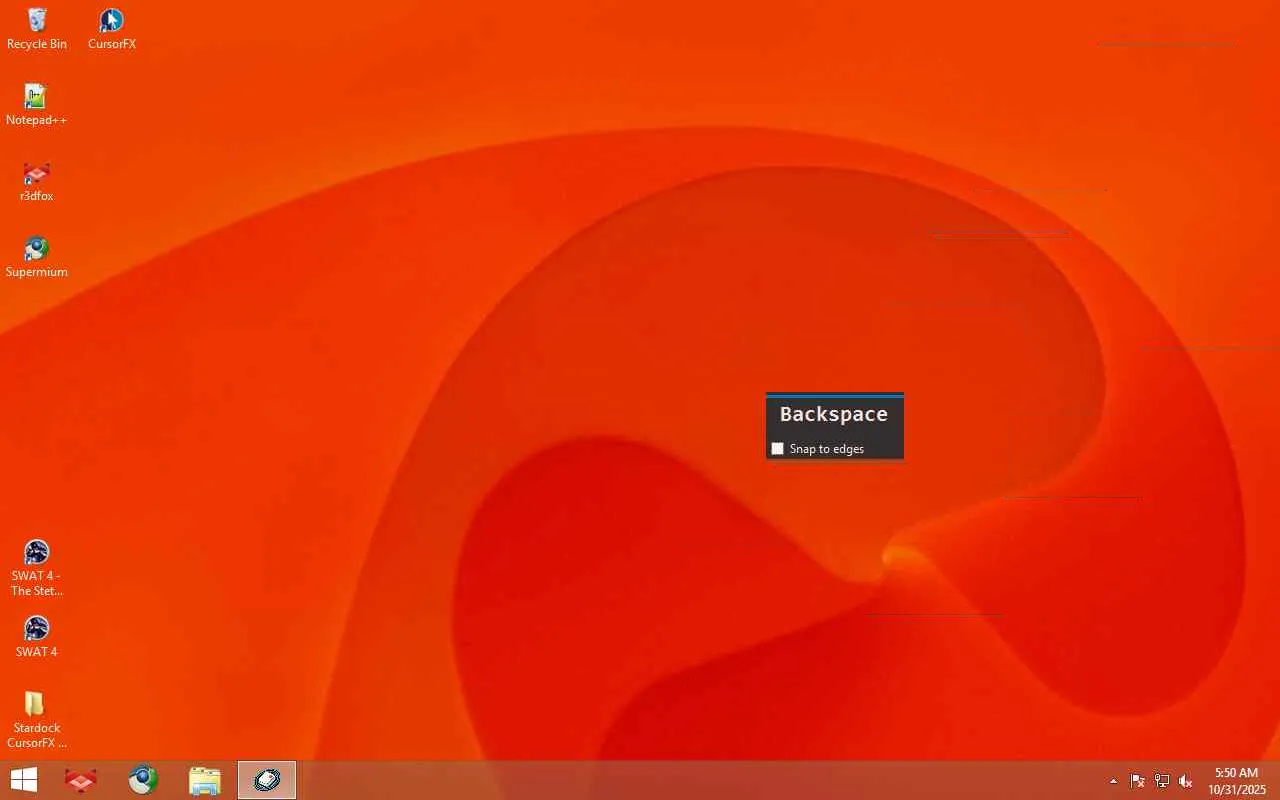Open File Explorer from the taskbar
Viewport: 1280px width, 800px height.
[205, 780]
